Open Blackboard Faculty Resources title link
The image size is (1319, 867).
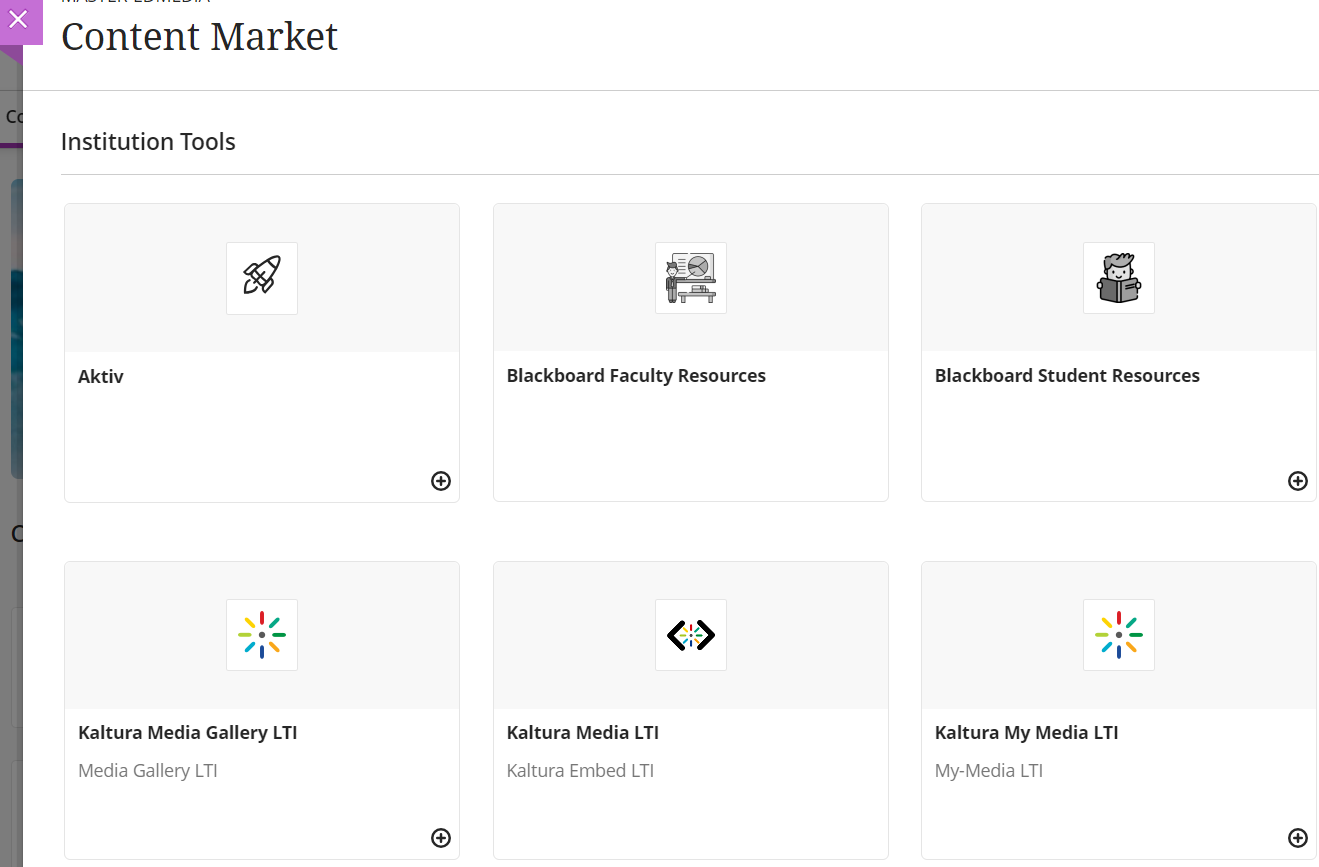tap(636, 376)
